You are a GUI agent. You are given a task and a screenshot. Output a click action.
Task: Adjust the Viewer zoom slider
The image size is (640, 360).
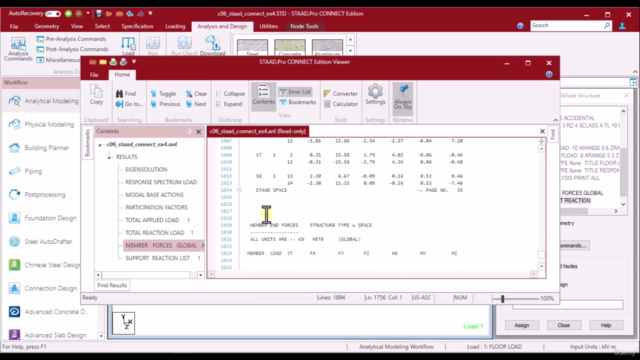(x=502, y=299)
